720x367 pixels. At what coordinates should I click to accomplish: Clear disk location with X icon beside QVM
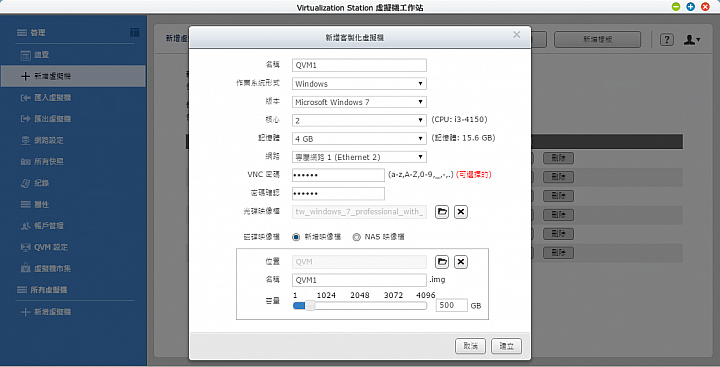(x=461, y=262)
